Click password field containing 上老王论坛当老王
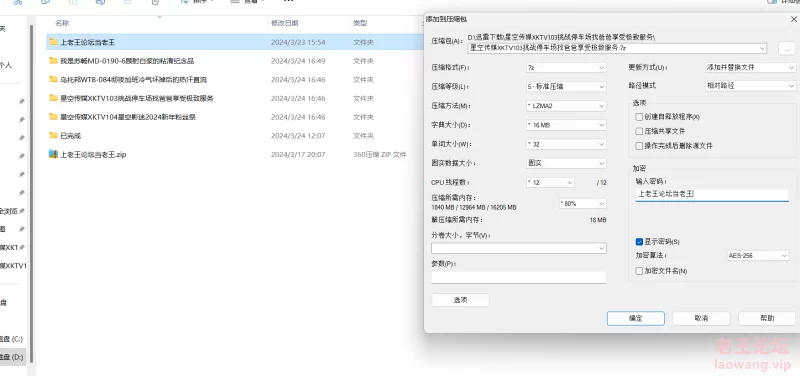This screenshot has height=376, width=800. [x=712, y=194]
